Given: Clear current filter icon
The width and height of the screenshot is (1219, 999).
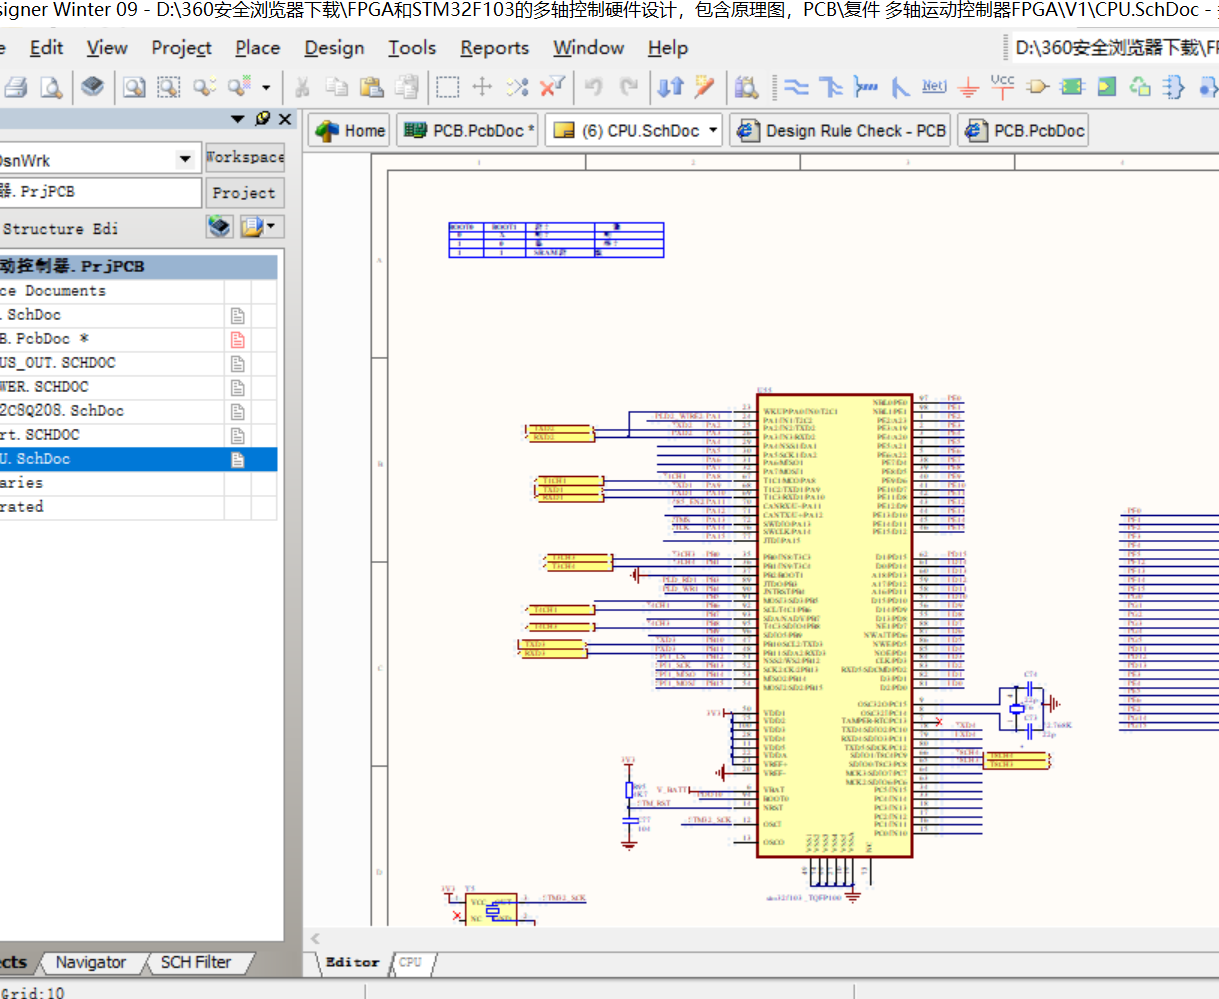Looking at the screenshot, I should (x=552, y=88).
